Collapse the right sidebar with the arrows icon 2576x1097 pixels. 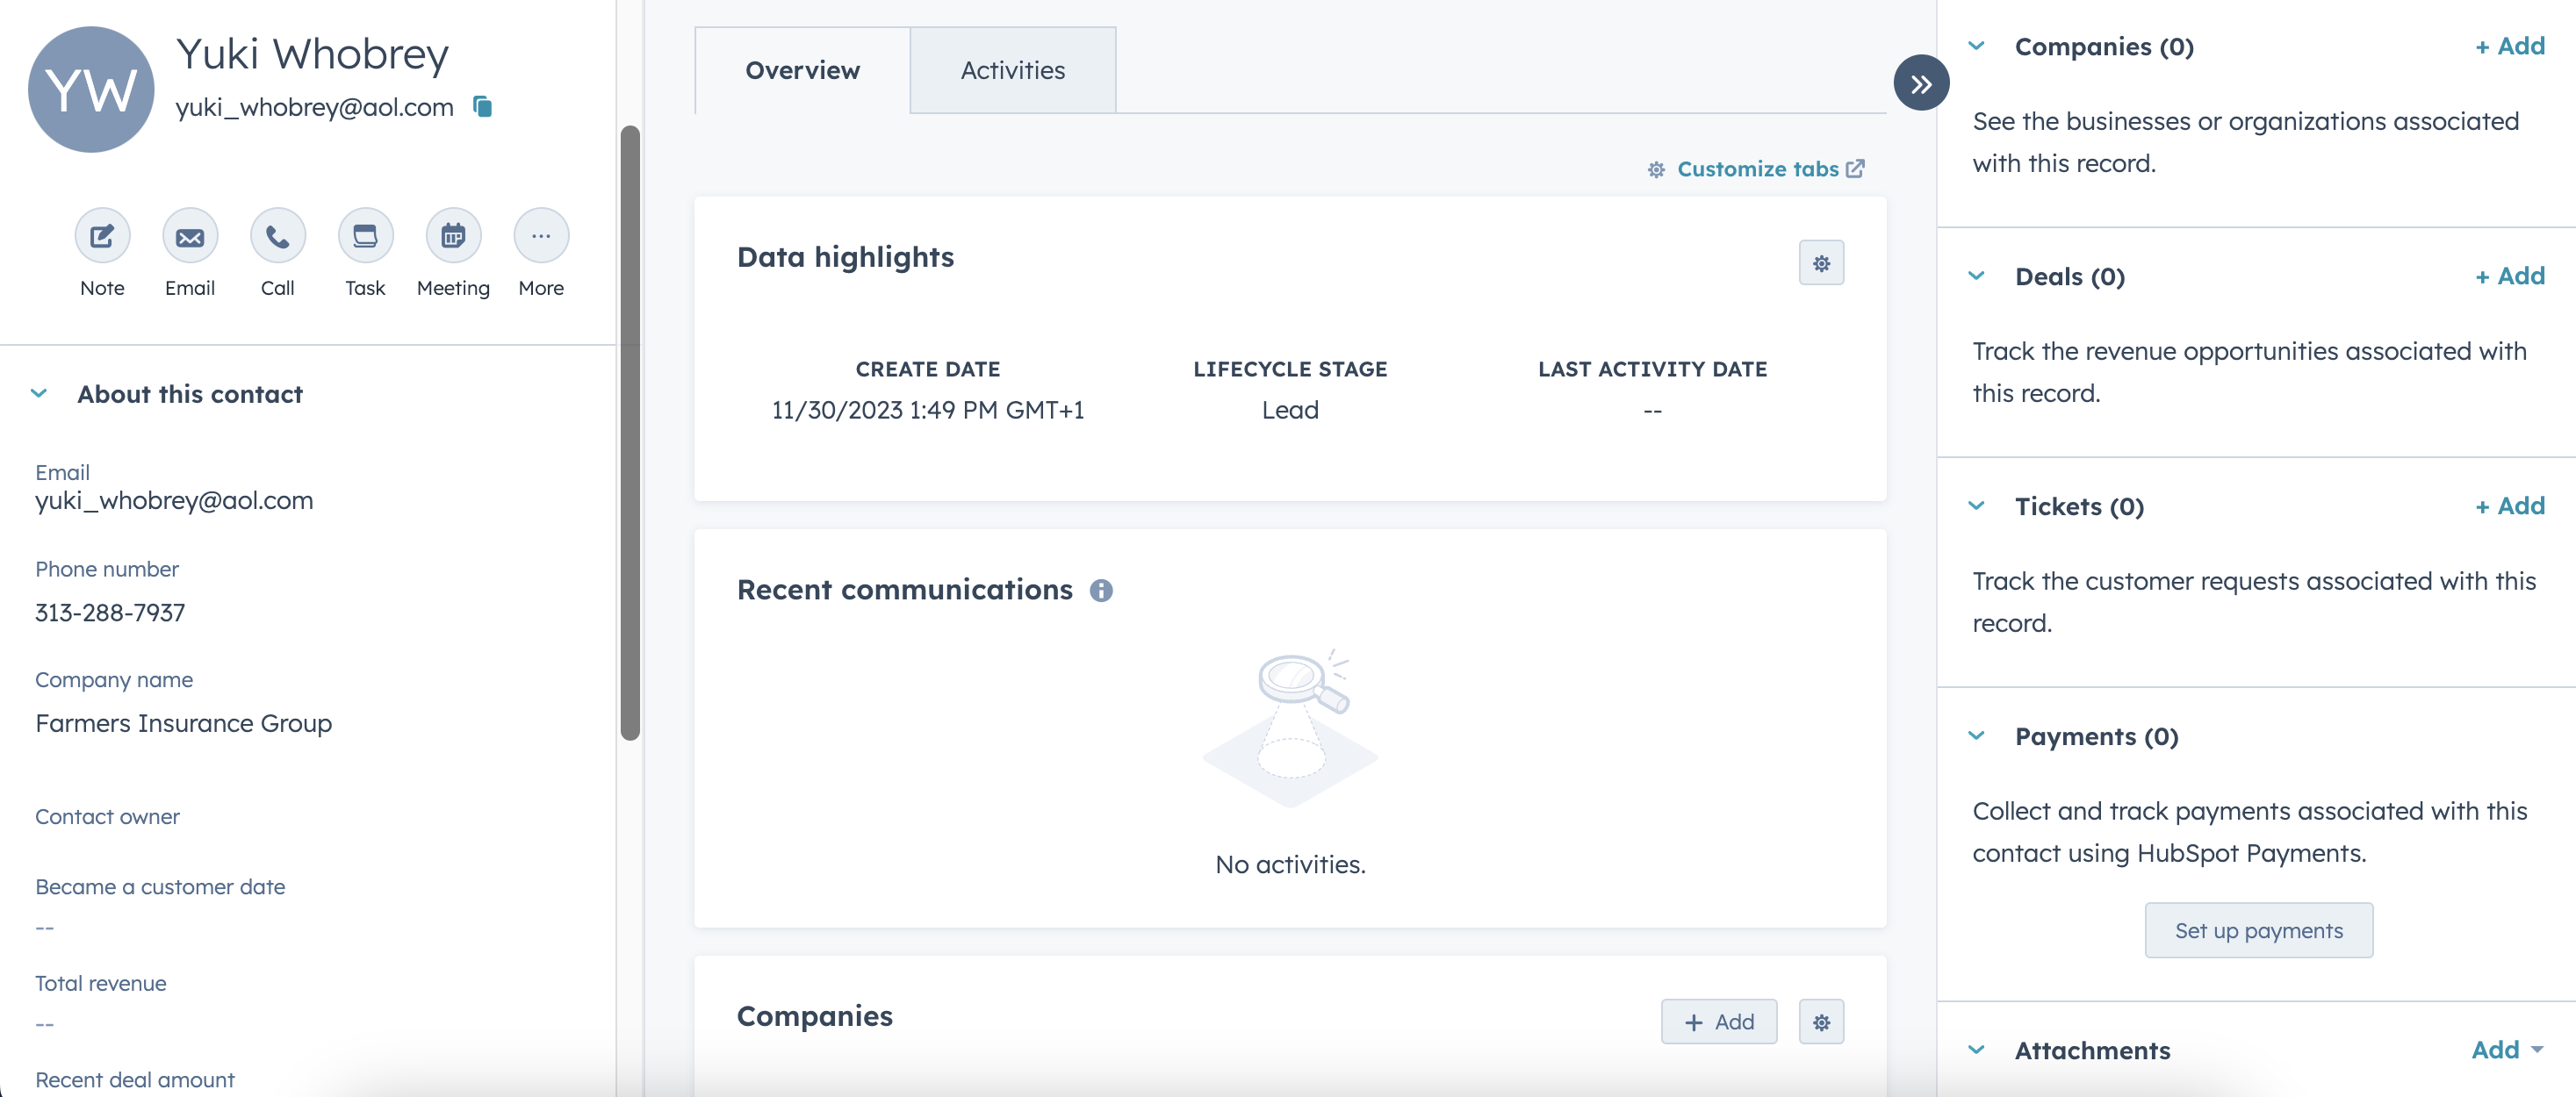(1920, 83)
